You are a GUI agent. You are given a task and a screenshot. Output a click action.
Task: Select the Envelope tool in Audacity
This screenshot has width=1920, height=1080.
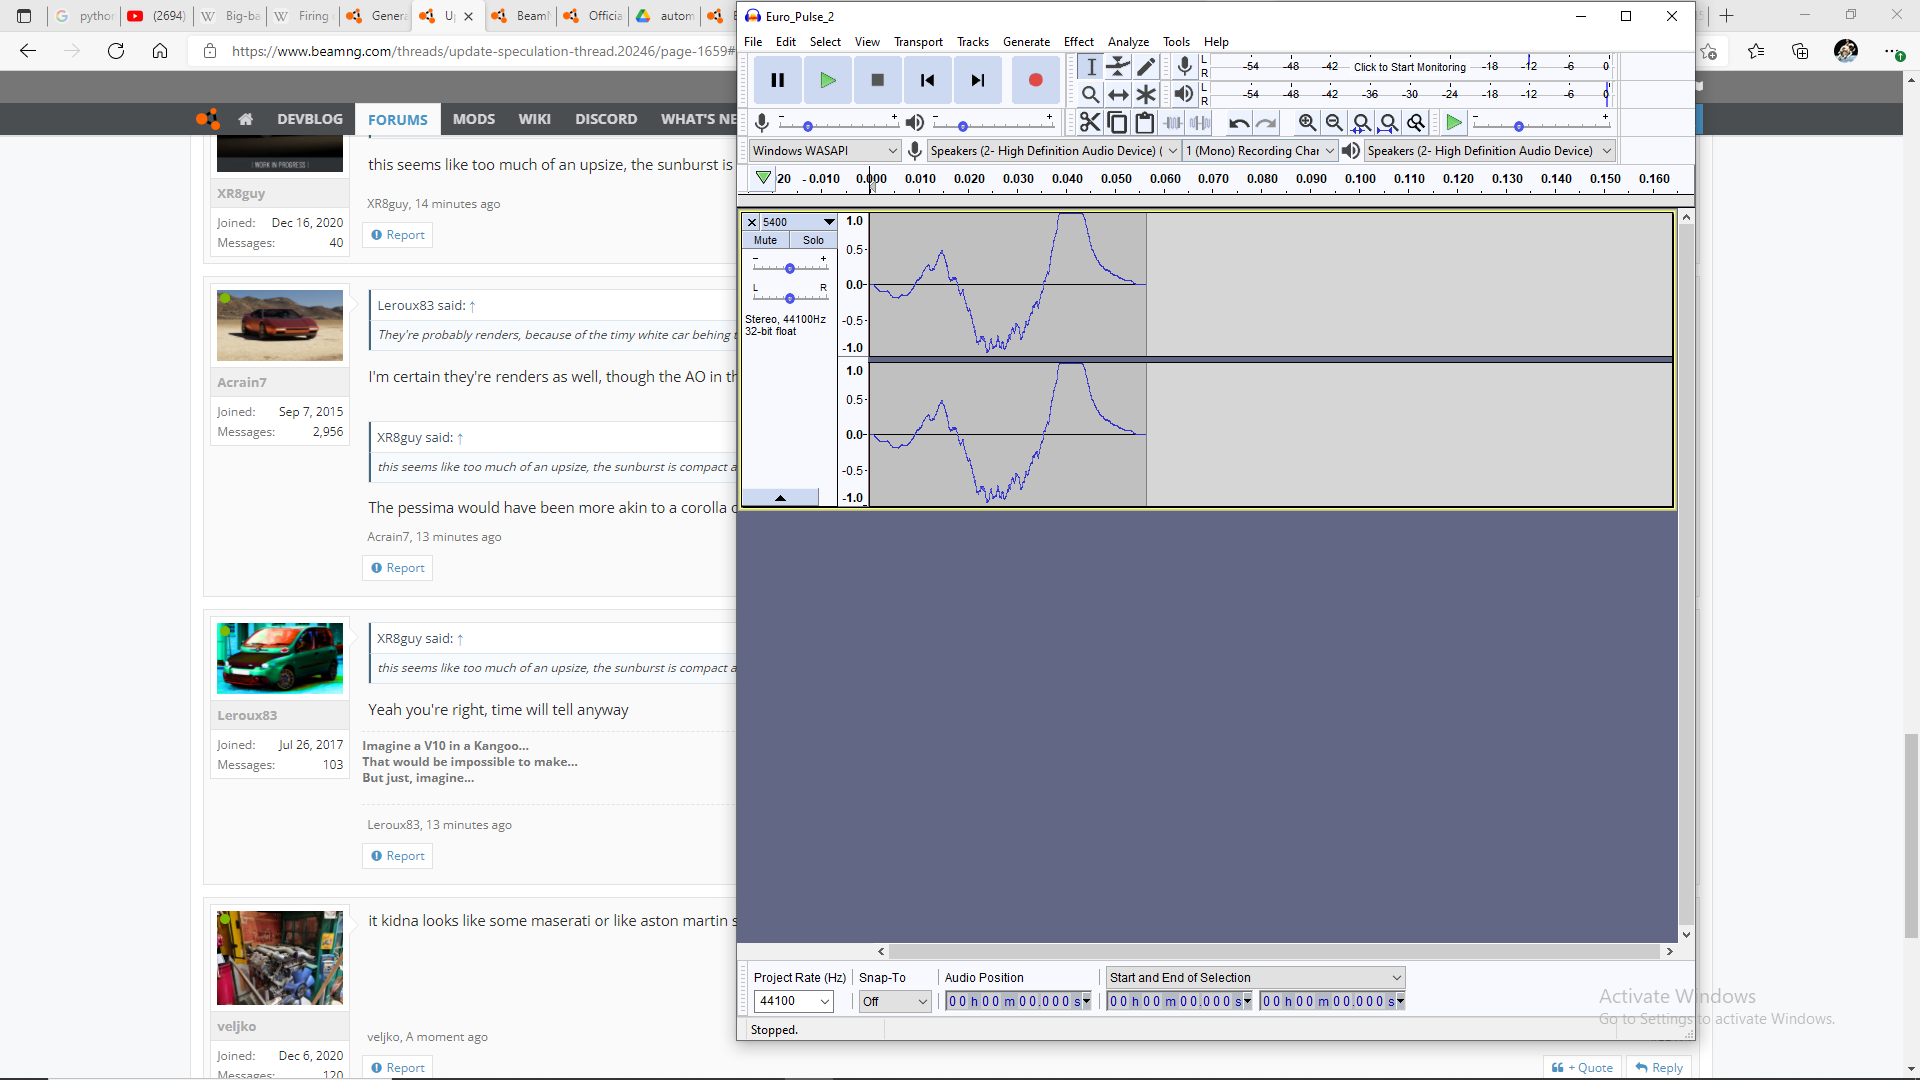pyautogui.click(x=1118, y=67)
